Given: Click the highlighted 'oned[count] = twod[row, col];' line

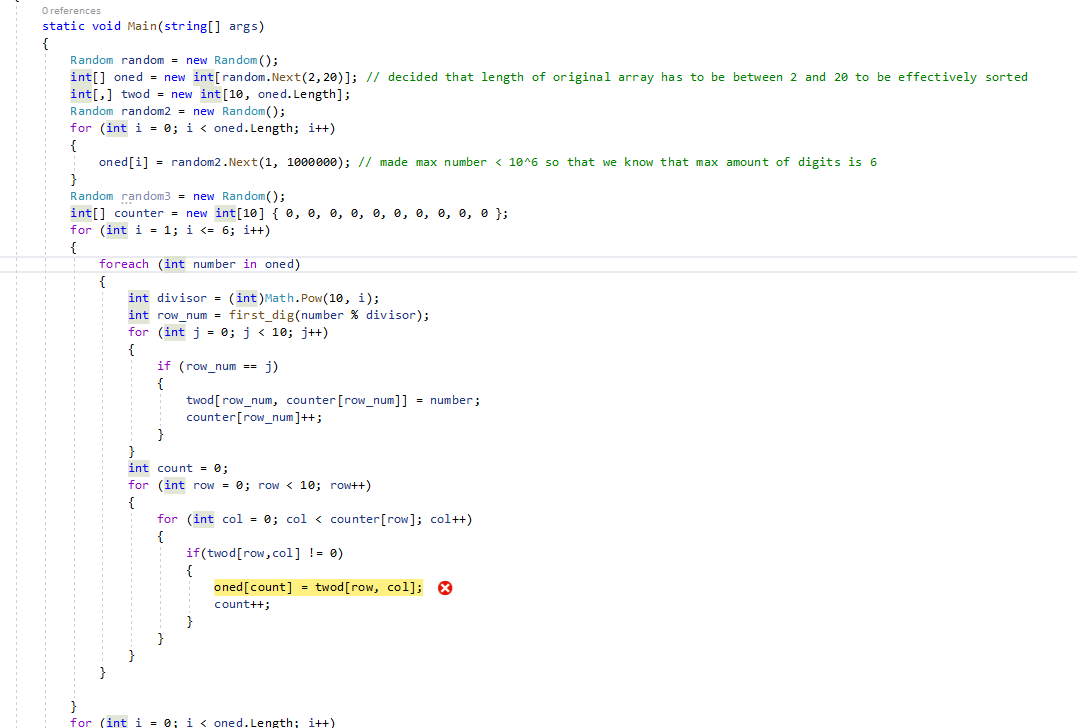Looking at the screenshot, I should [318, 587].
